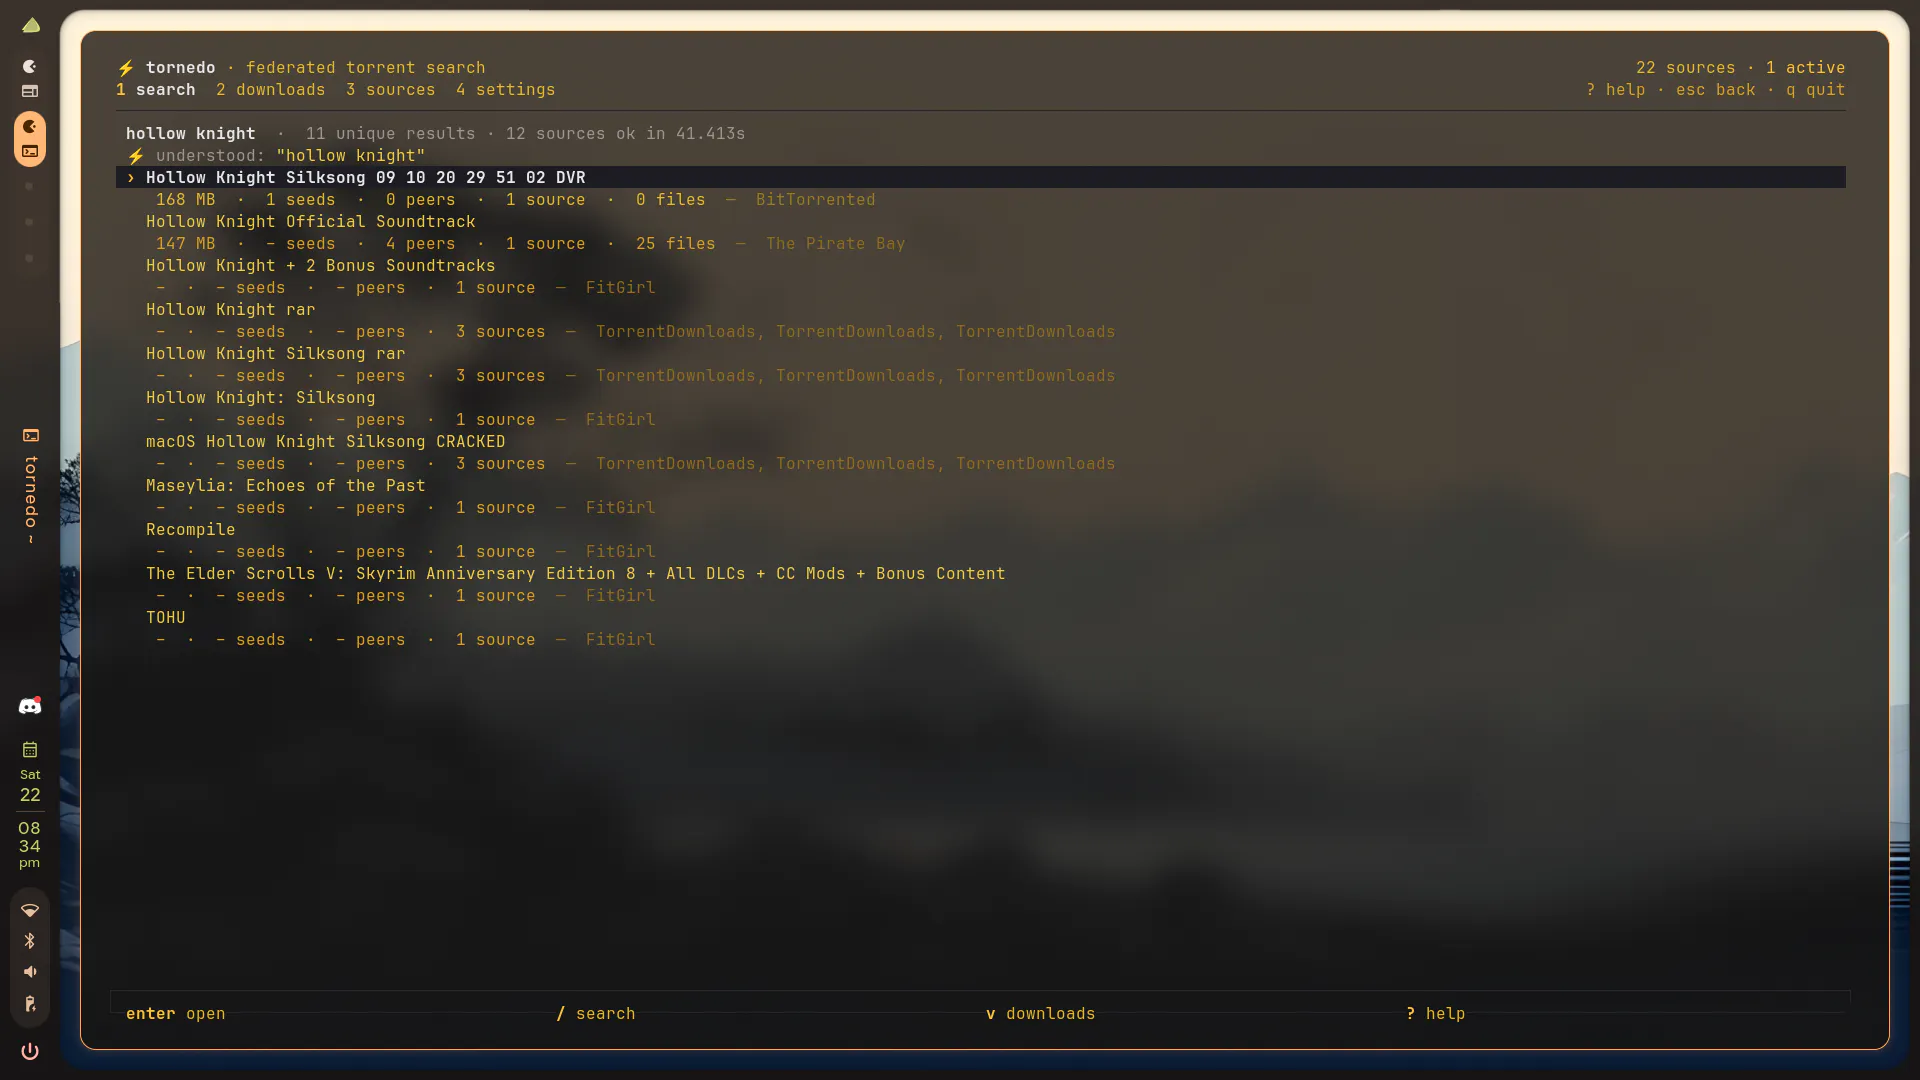Open the calendar icon above Sat 22
Viewport: 1920px width, 1080px height.
(30, 750)
